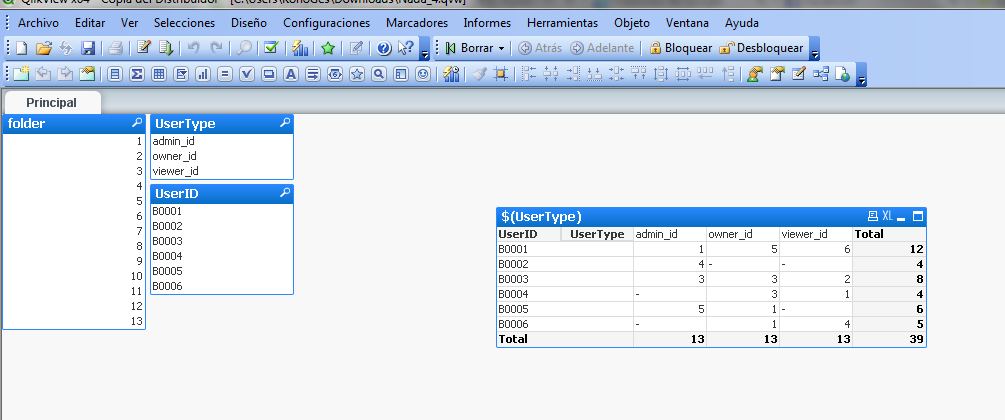Screen dimensions: 1005x420
Task: Open the Marcadores menu
Action: (417, 23)
